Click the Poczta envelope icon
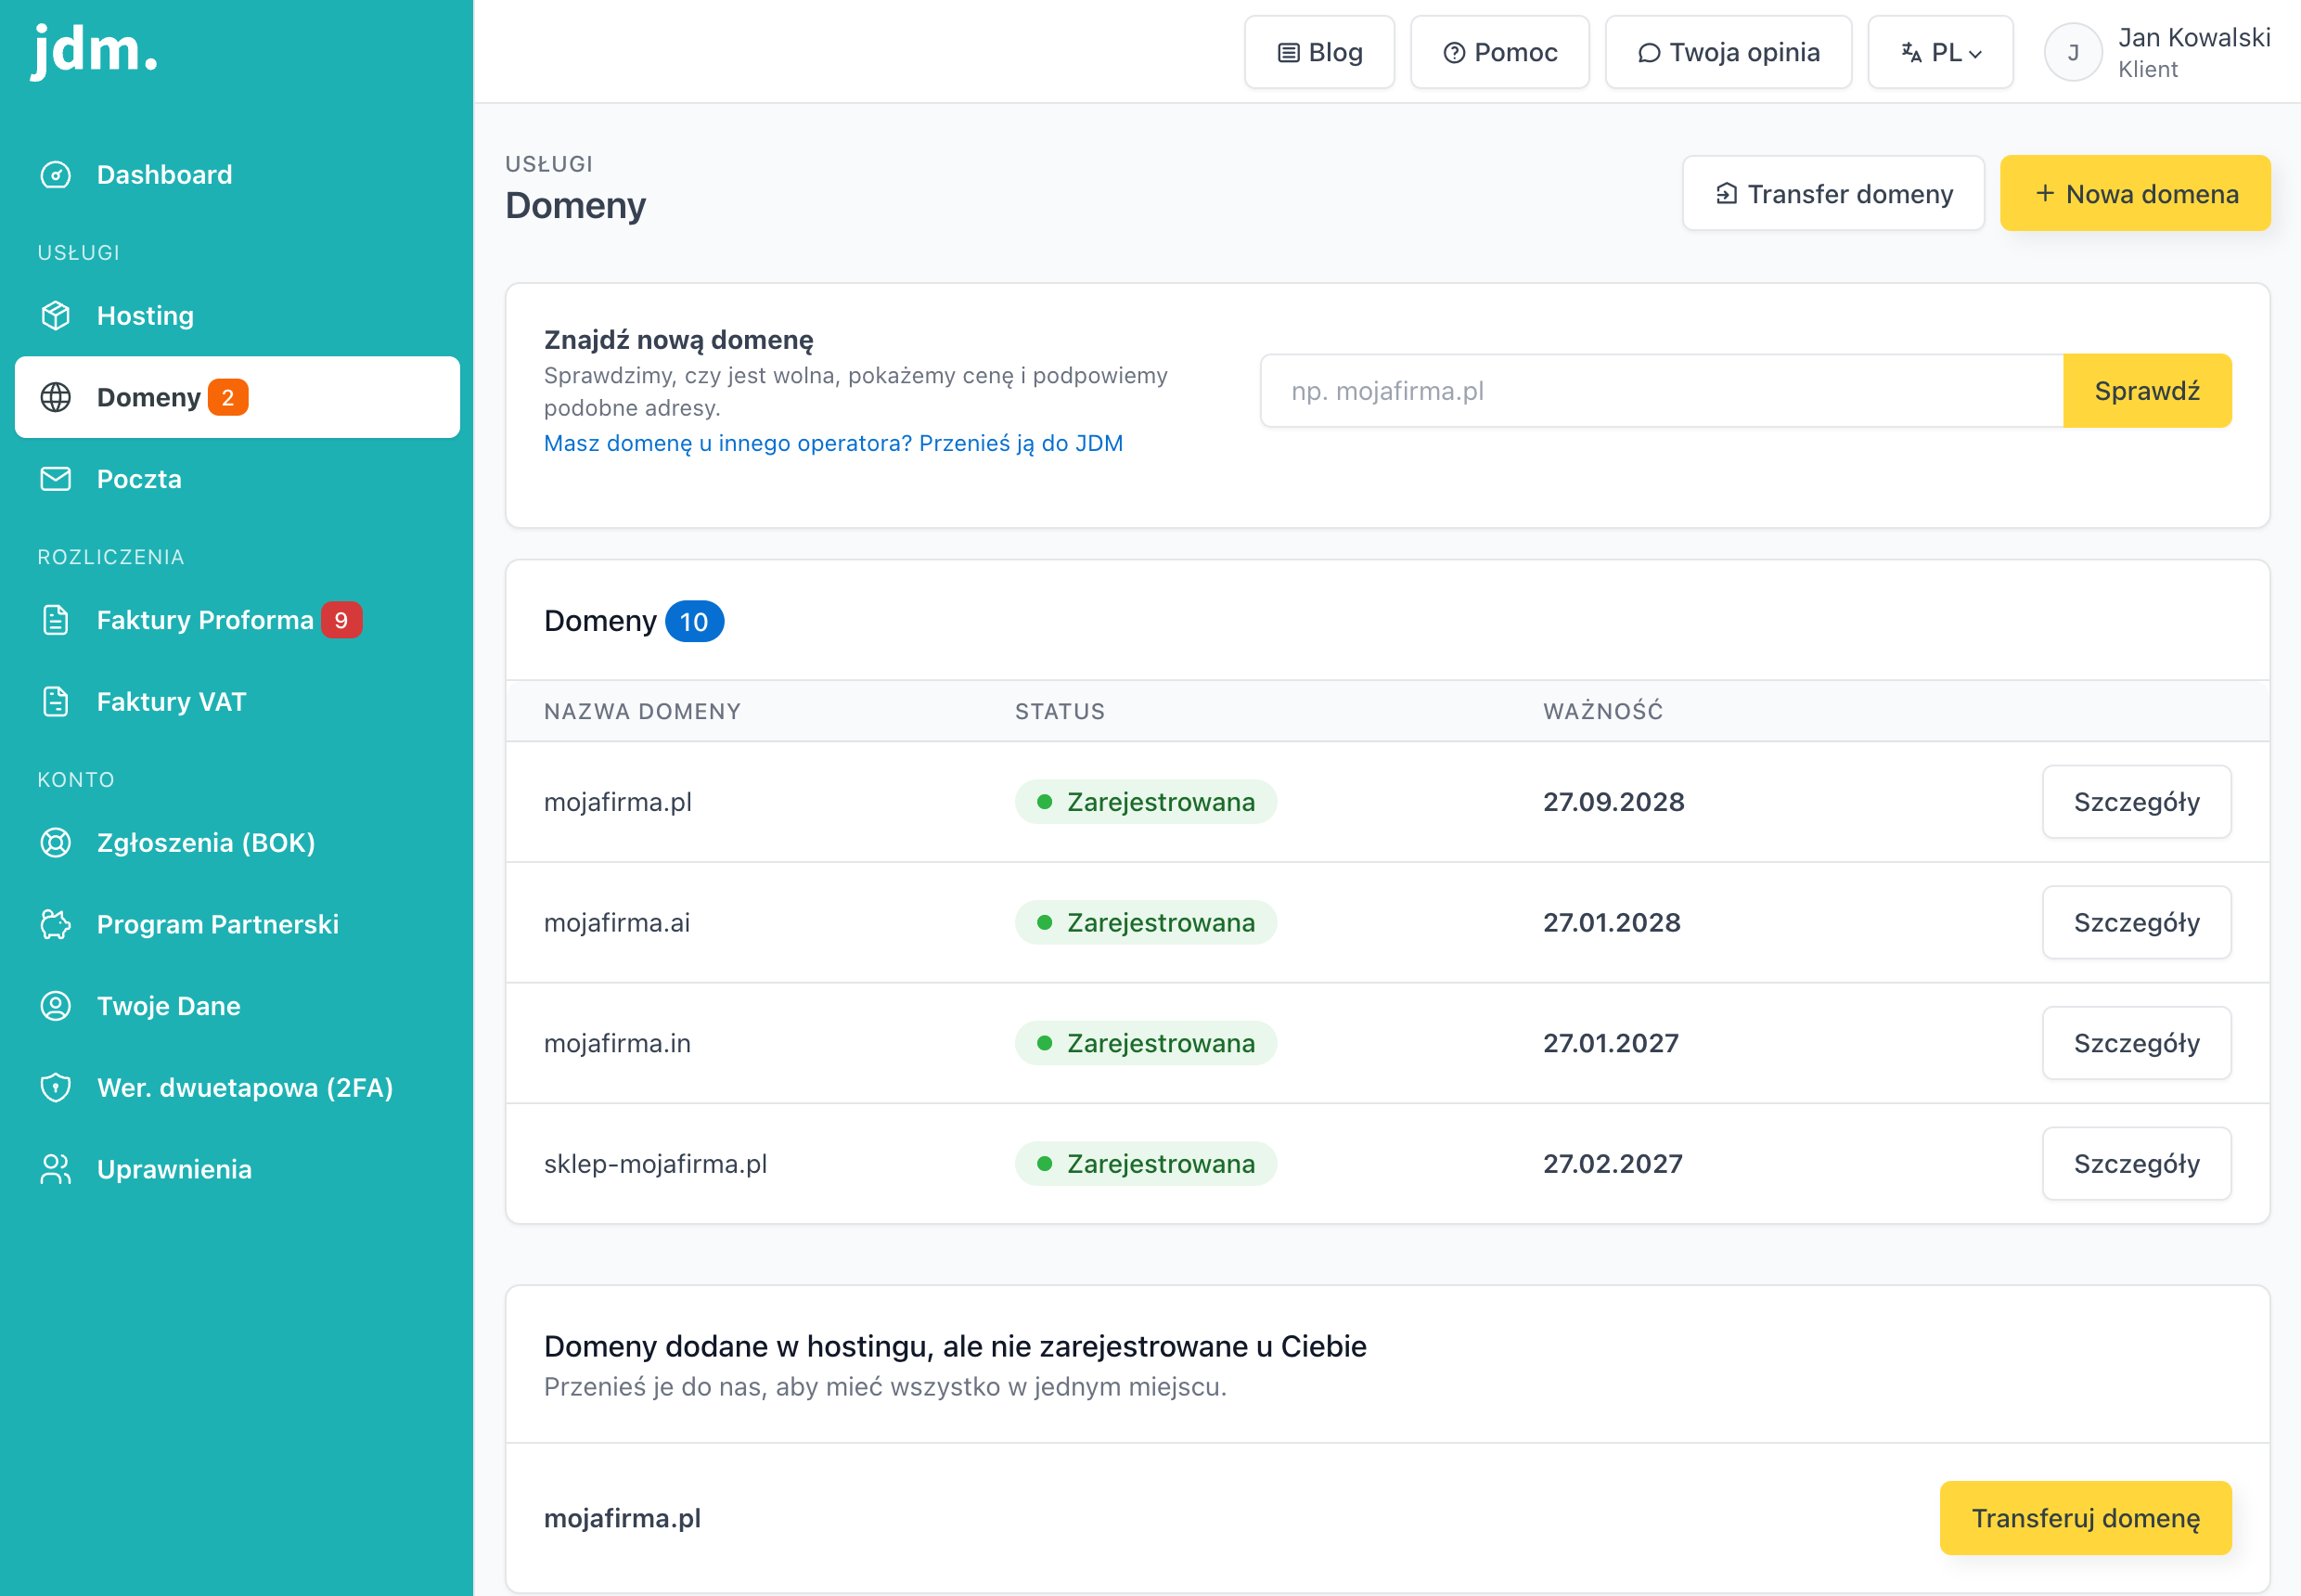The image size is (2301, 1596). 56,479
